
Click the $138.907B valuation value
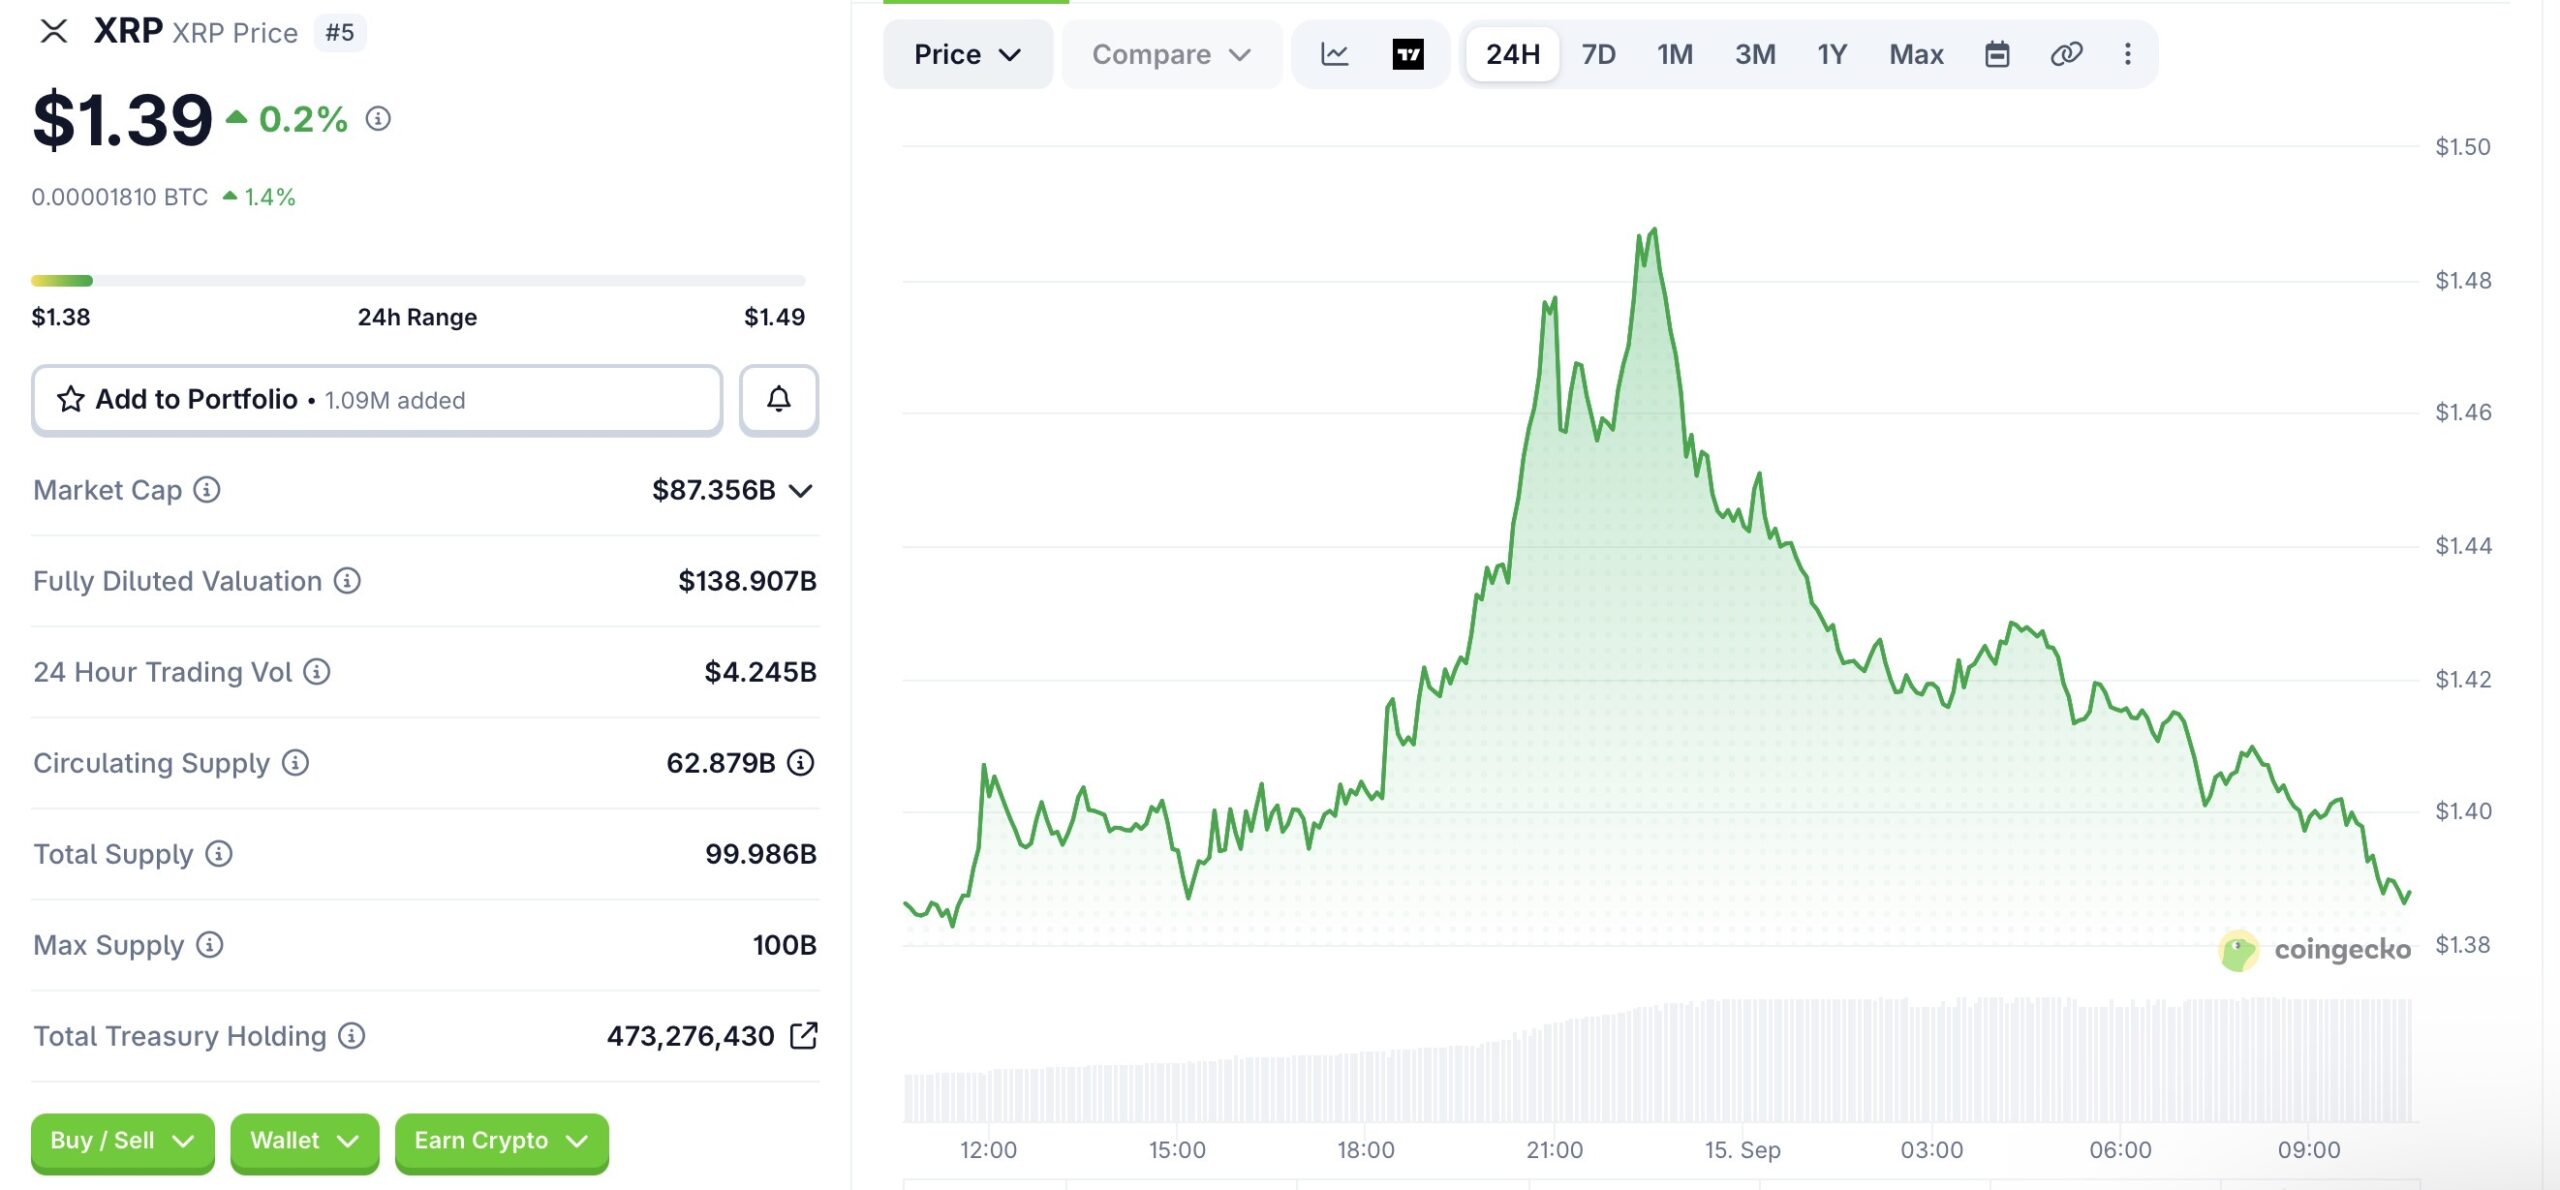coord(747,581)
